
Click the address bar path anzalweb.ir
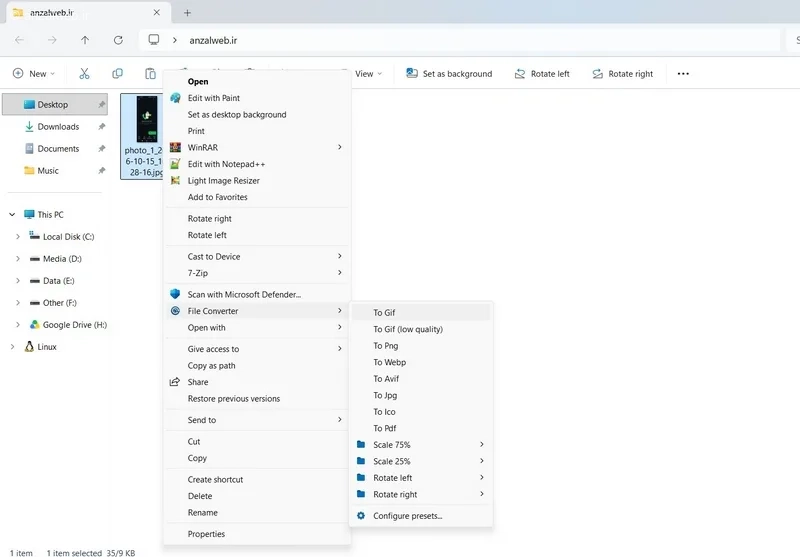213,40
